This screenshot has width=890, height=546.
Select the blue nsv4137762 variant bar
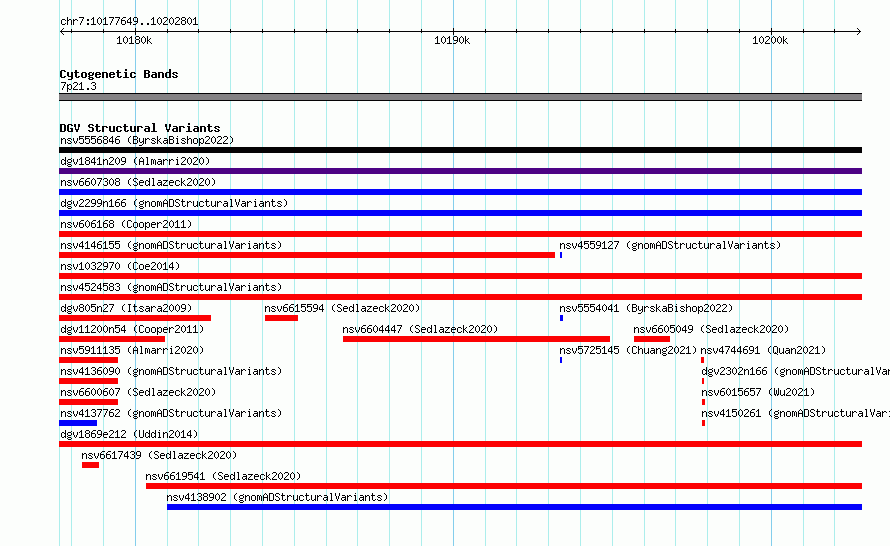(78, 423)
